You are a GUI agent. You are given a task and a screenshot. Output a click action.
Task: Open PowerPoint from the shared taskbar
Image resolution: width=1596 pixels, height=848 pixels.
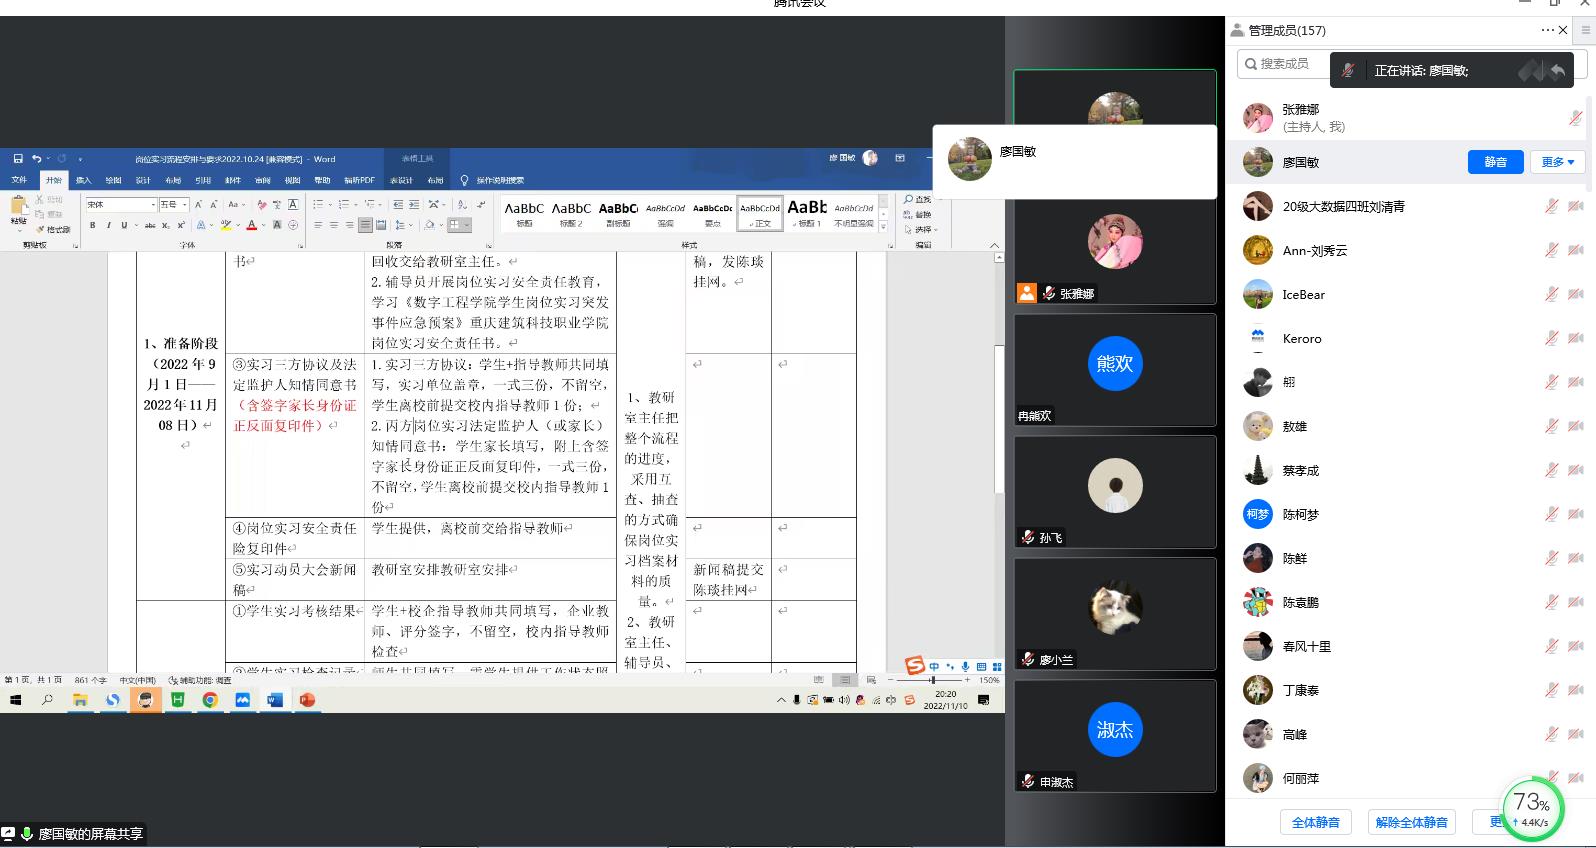click(x=307, y=700)
